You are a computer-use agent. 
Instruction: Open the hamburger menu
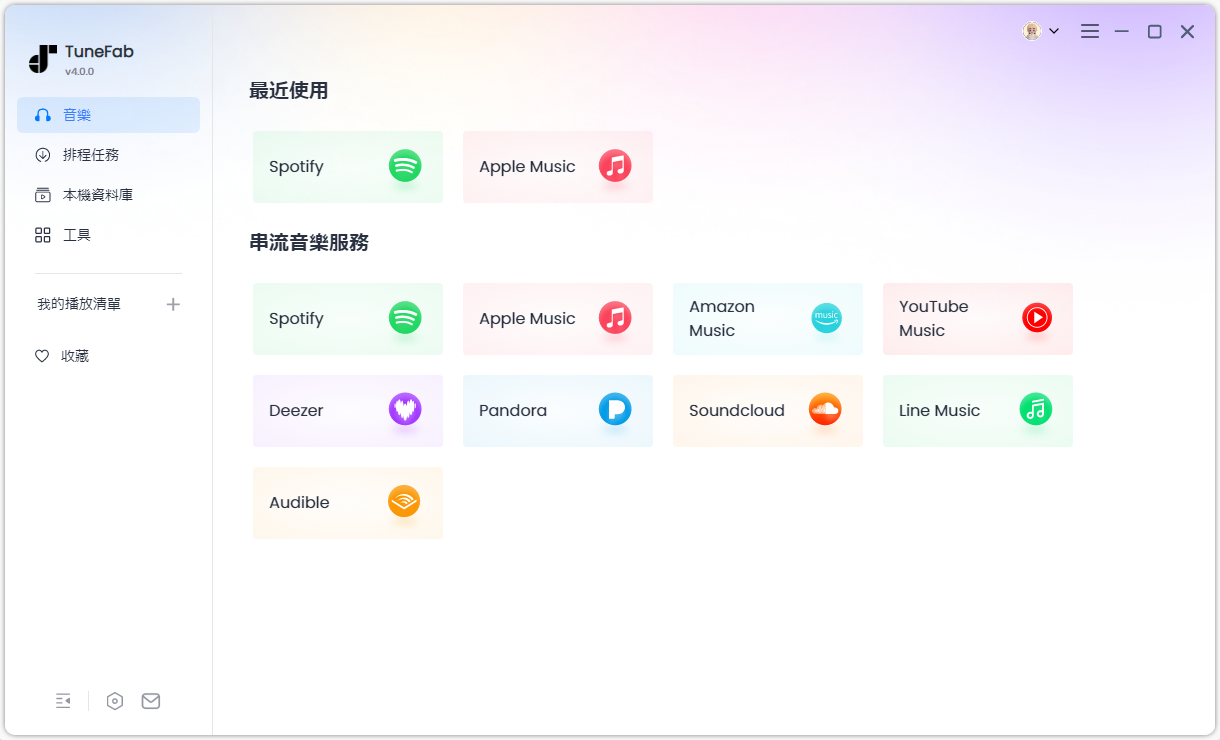[x=1089, y=31]
